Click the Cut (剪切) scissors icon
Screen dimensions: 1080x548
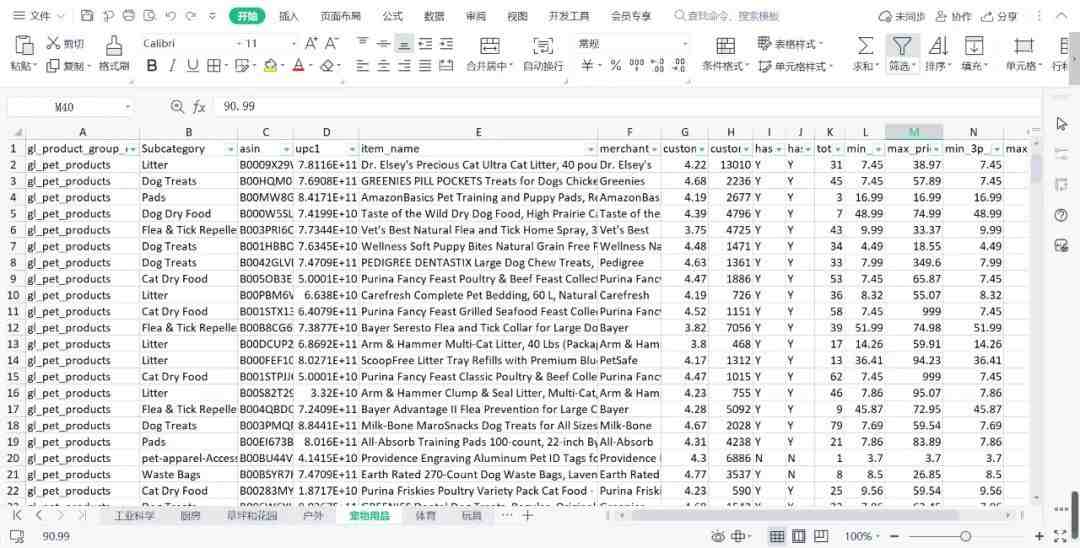point(54,43)
